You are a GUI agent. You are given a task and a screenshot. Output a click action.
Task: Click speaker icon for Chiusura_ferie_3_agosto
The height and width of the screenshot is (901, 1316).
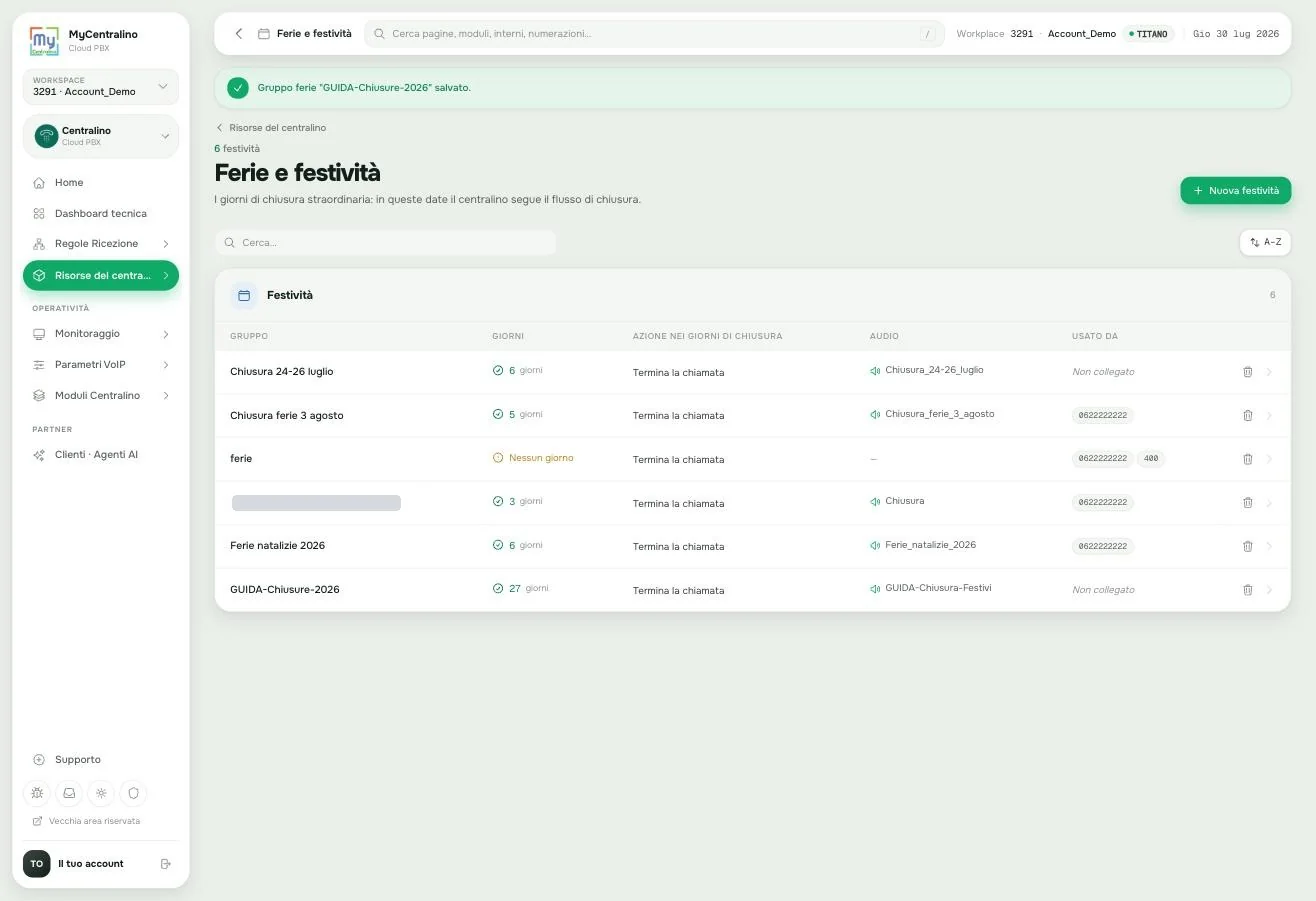pos(875,414)
